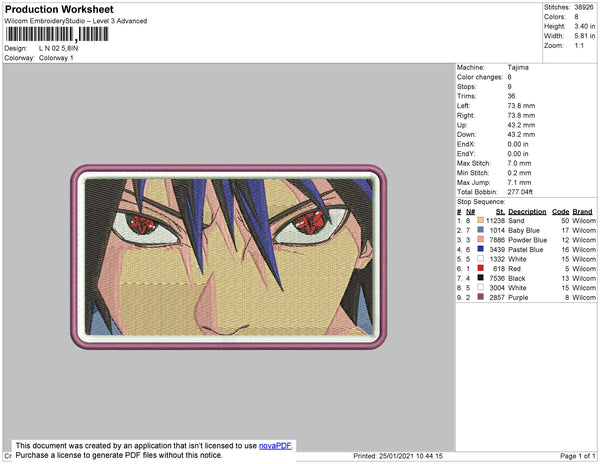Viewport: 600px width, 464px height.
Task: Click the embroidery design preview image
Action: coord(228,257)
